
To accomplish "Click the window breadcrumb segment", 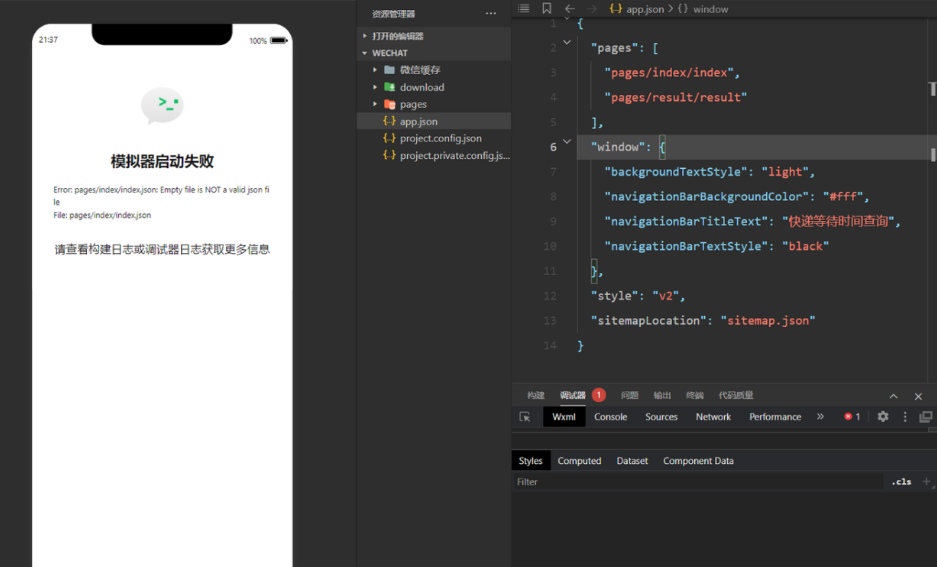I will [711, 9].
